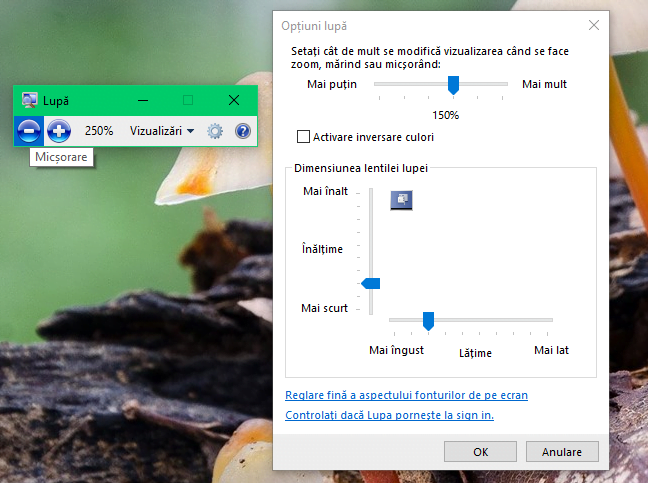The width and height of the screenshot is (648, 483).
Task: Open the Vizualizări dropdown menu
Action: coord(162,131)
